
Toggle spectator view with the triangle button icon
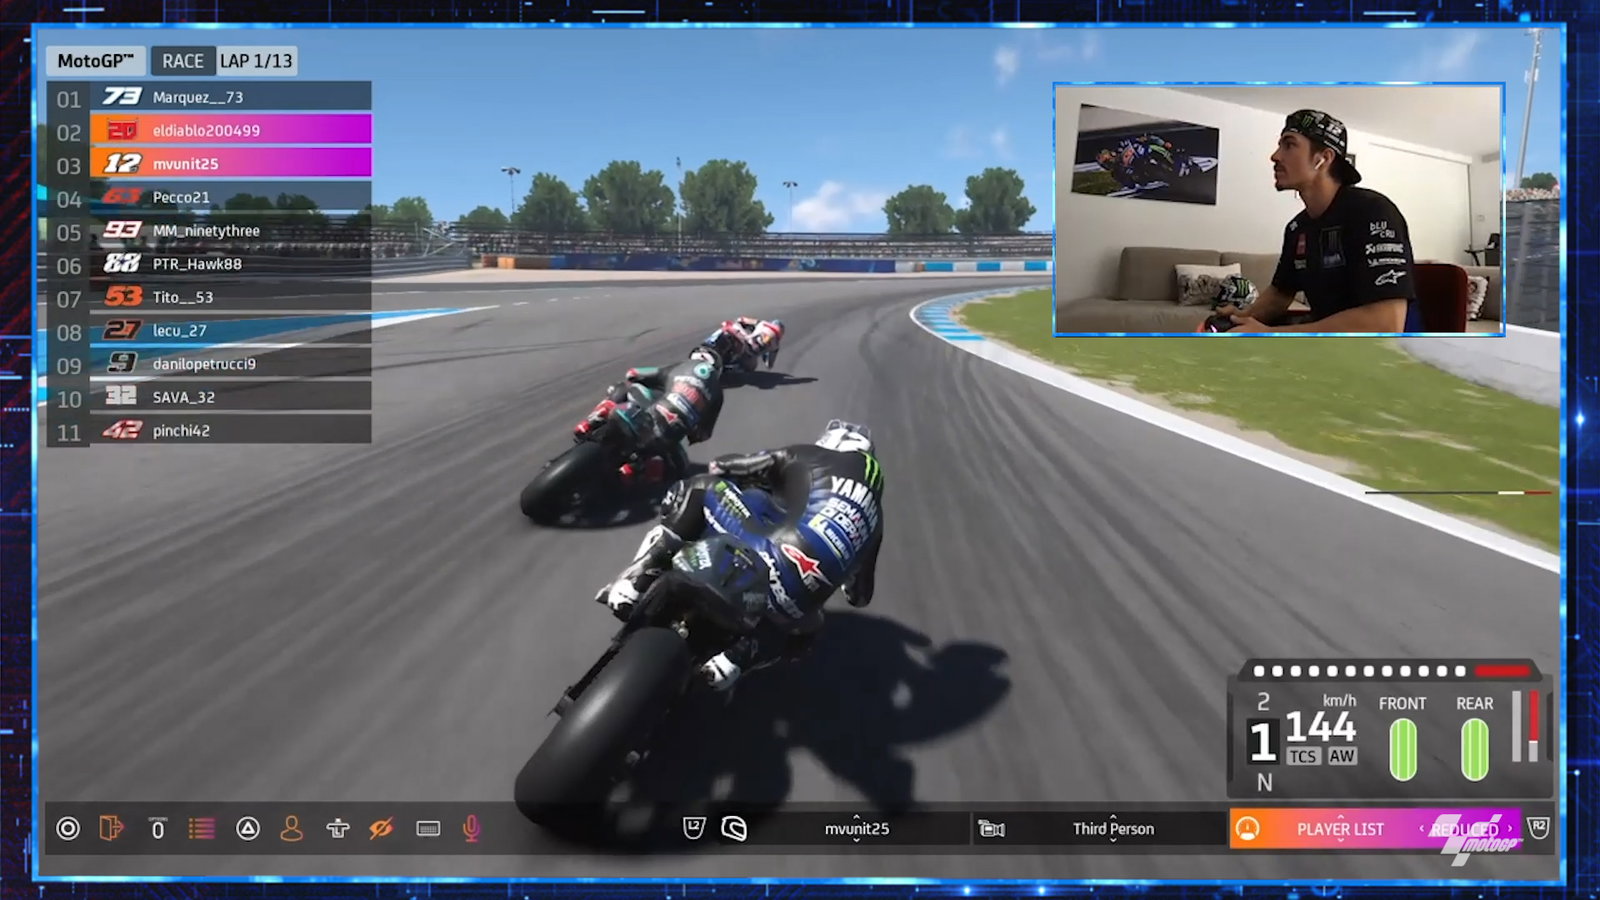(x=246, y=828)
